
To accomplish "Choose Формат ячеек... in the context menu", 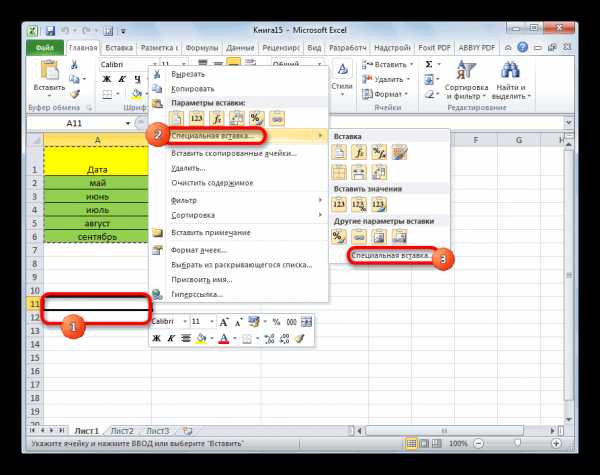I will click(199, 250).
